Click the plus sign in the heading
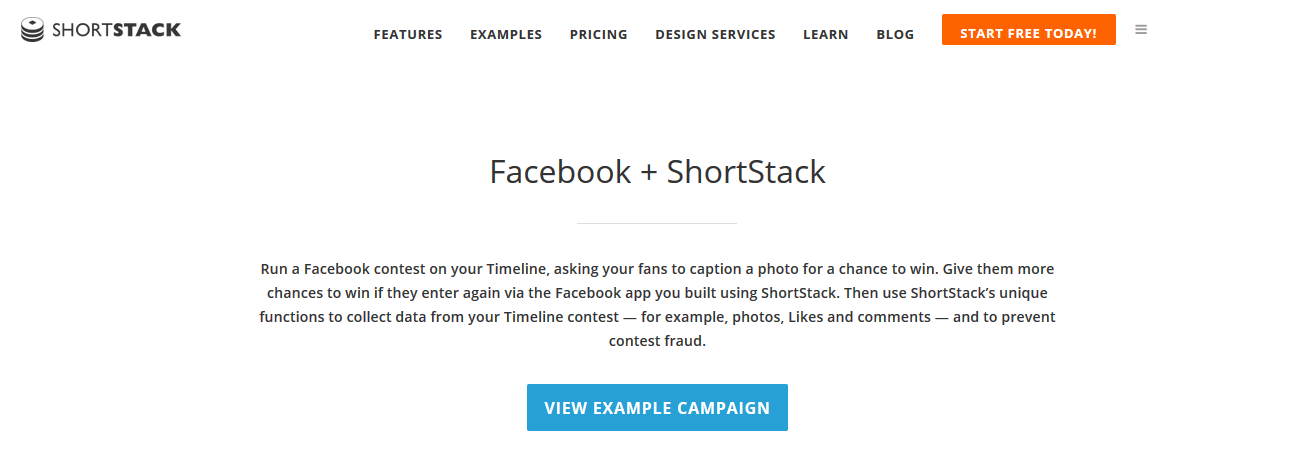The image size is (1304, 449). point(649,173)
